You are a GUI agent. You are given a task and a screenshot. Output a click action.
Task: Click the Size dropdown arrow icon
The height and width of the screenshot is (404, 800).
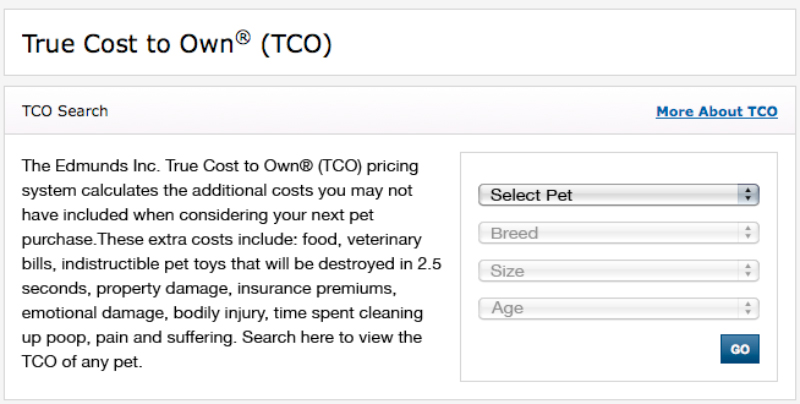(x=748, y=271)
